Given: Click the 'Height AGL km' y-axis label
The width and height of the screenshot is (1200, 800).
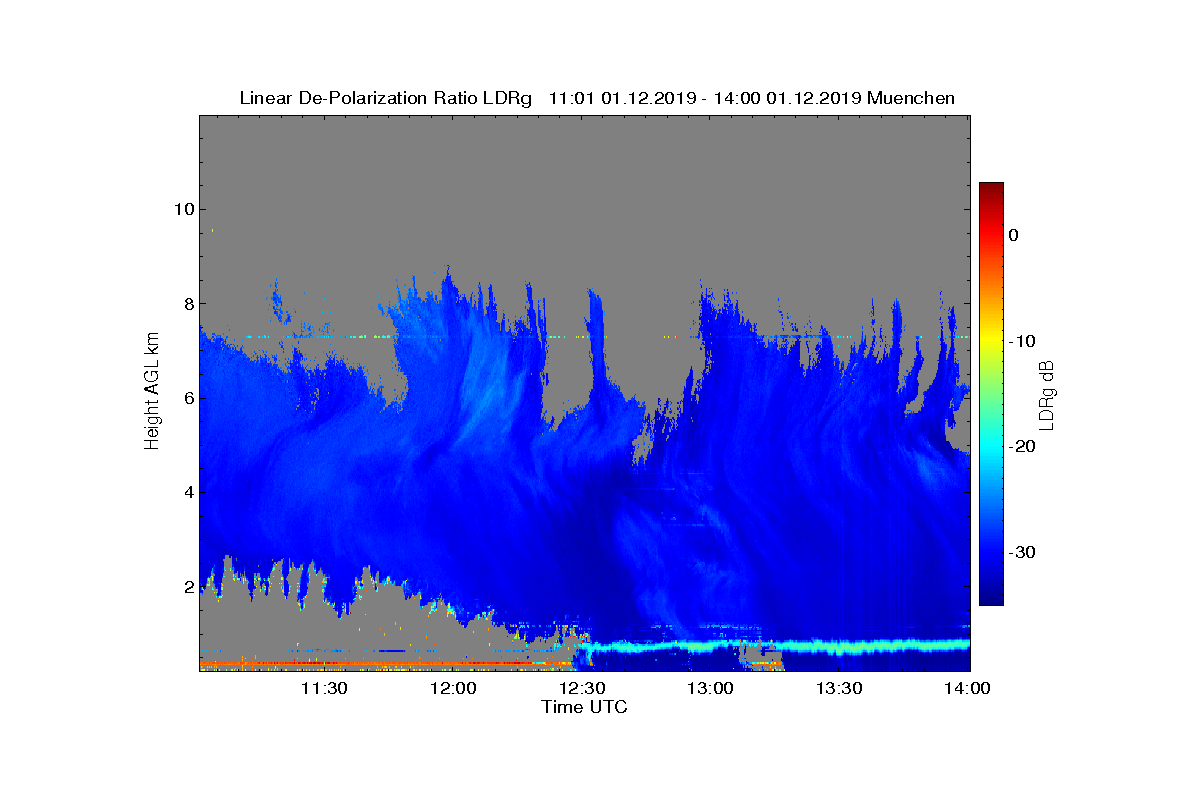Looking at the screenshot, I should pyautogui.click(x=152, y=393).
